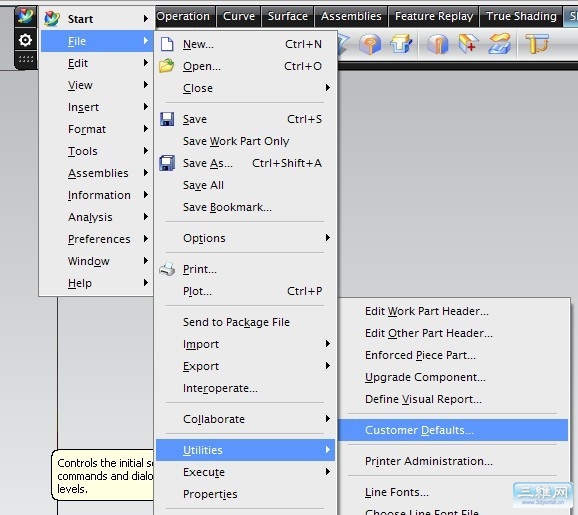The height and width of the screenshot is (515, 578).
Task: Choose Save in File menu
Action: [245, 119]
